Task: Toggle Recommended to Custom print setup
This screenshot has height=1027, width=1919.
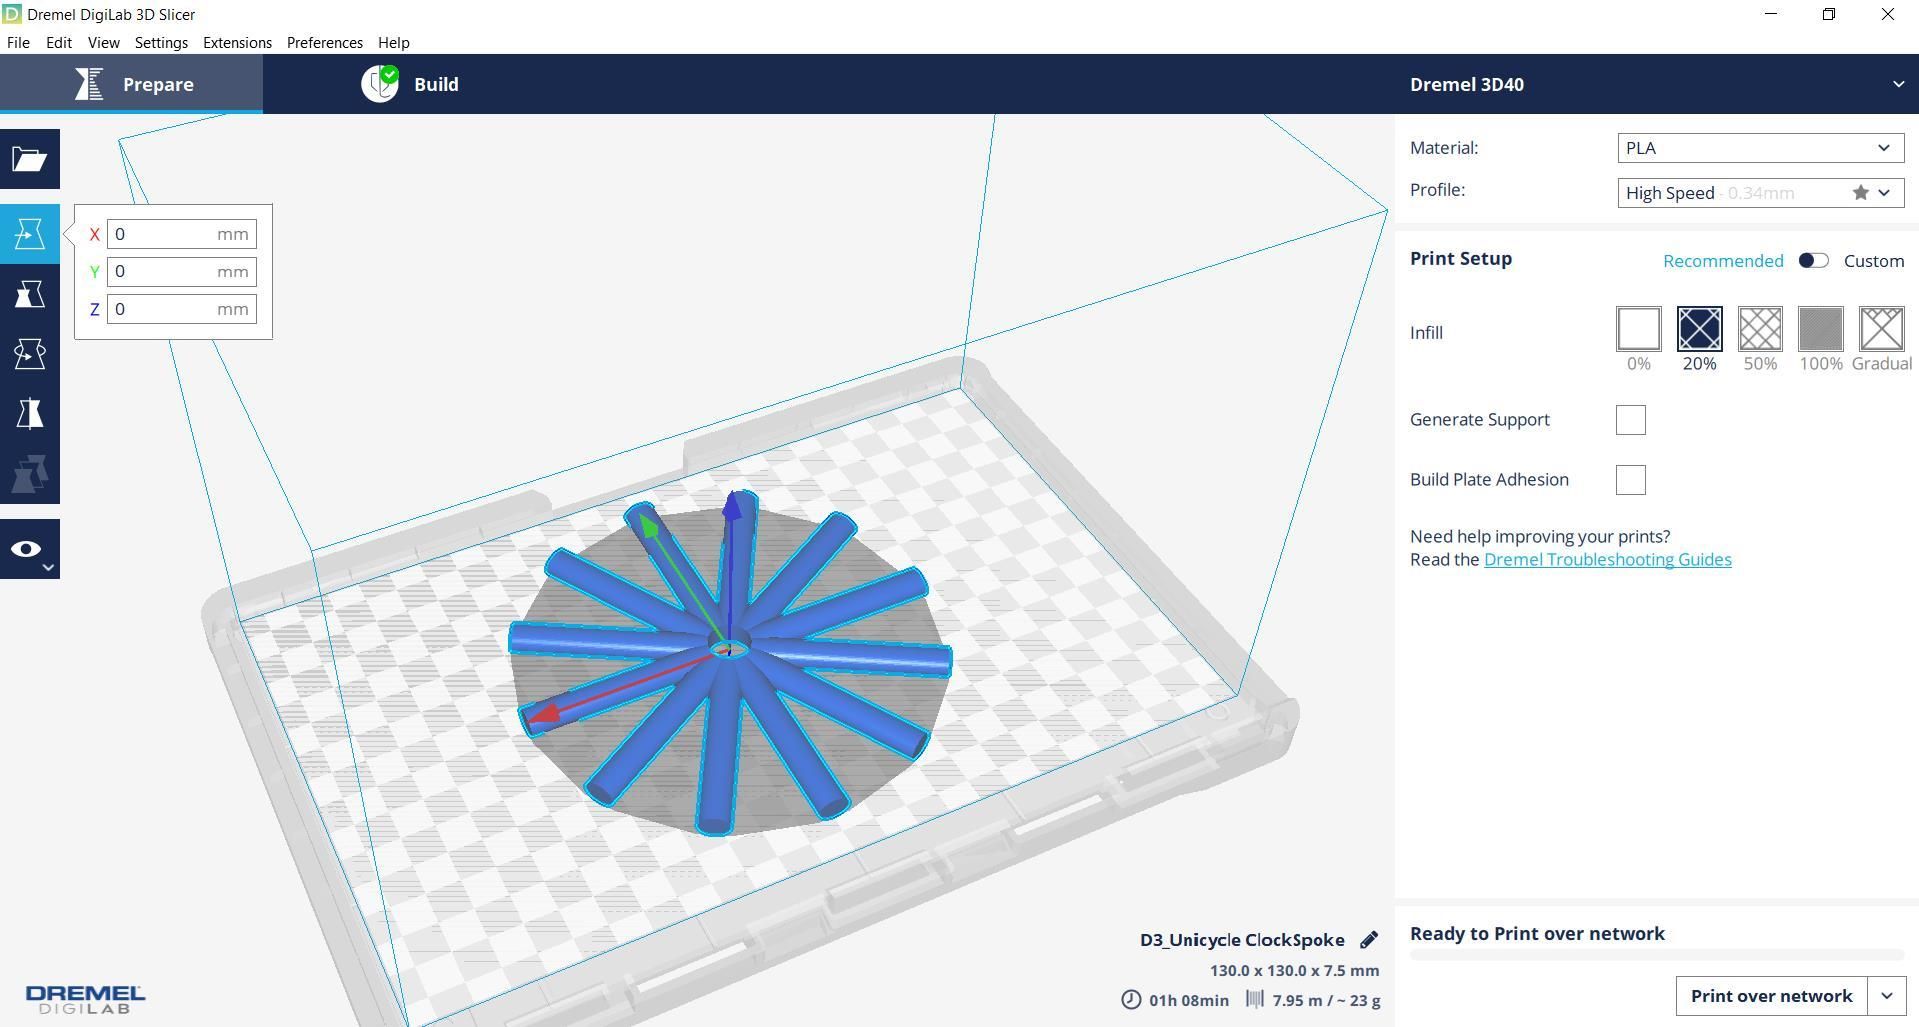Action: [1813, 261]
